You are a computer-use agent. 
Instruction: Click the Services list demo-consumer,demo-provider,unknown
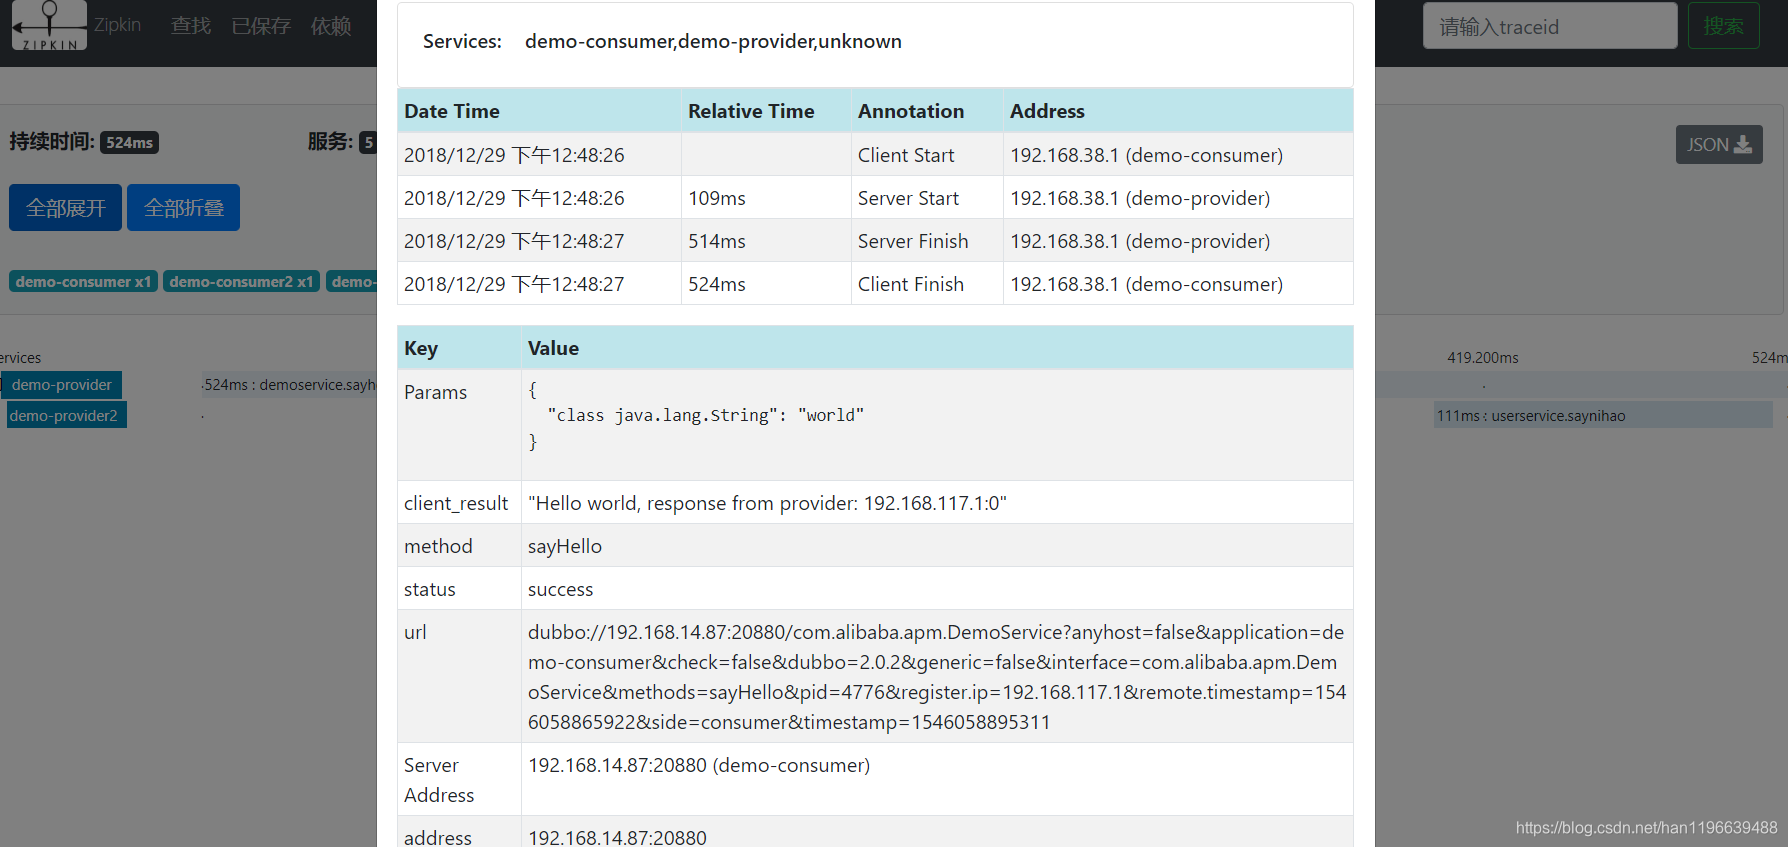coord(713,41)
